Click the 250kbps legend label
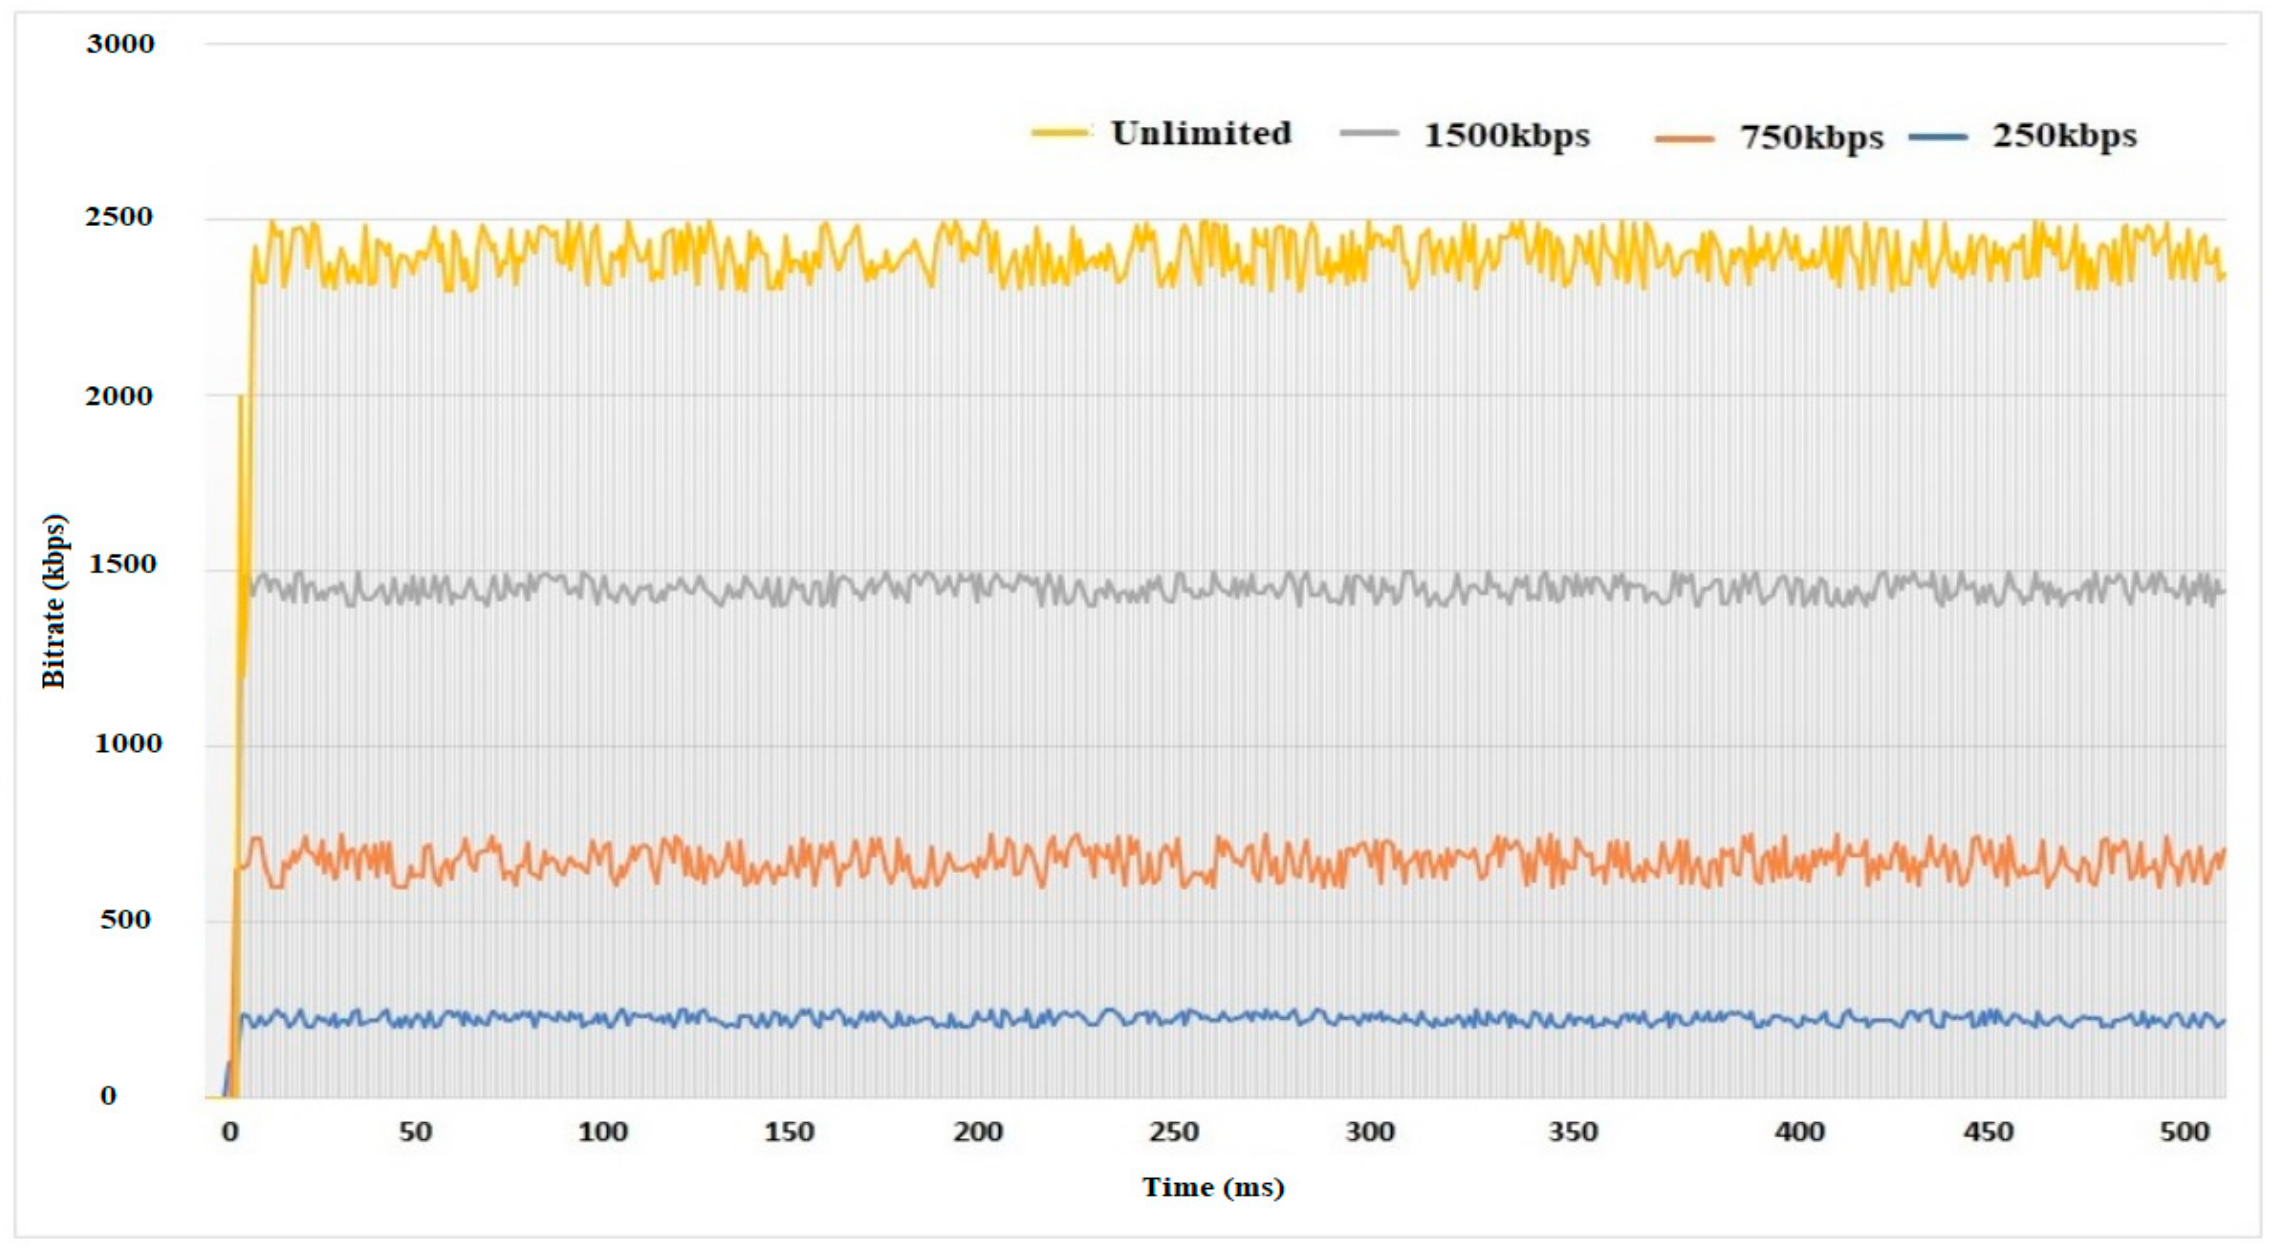The height and width of the screenshot is (1249, 2272). 2064,135
